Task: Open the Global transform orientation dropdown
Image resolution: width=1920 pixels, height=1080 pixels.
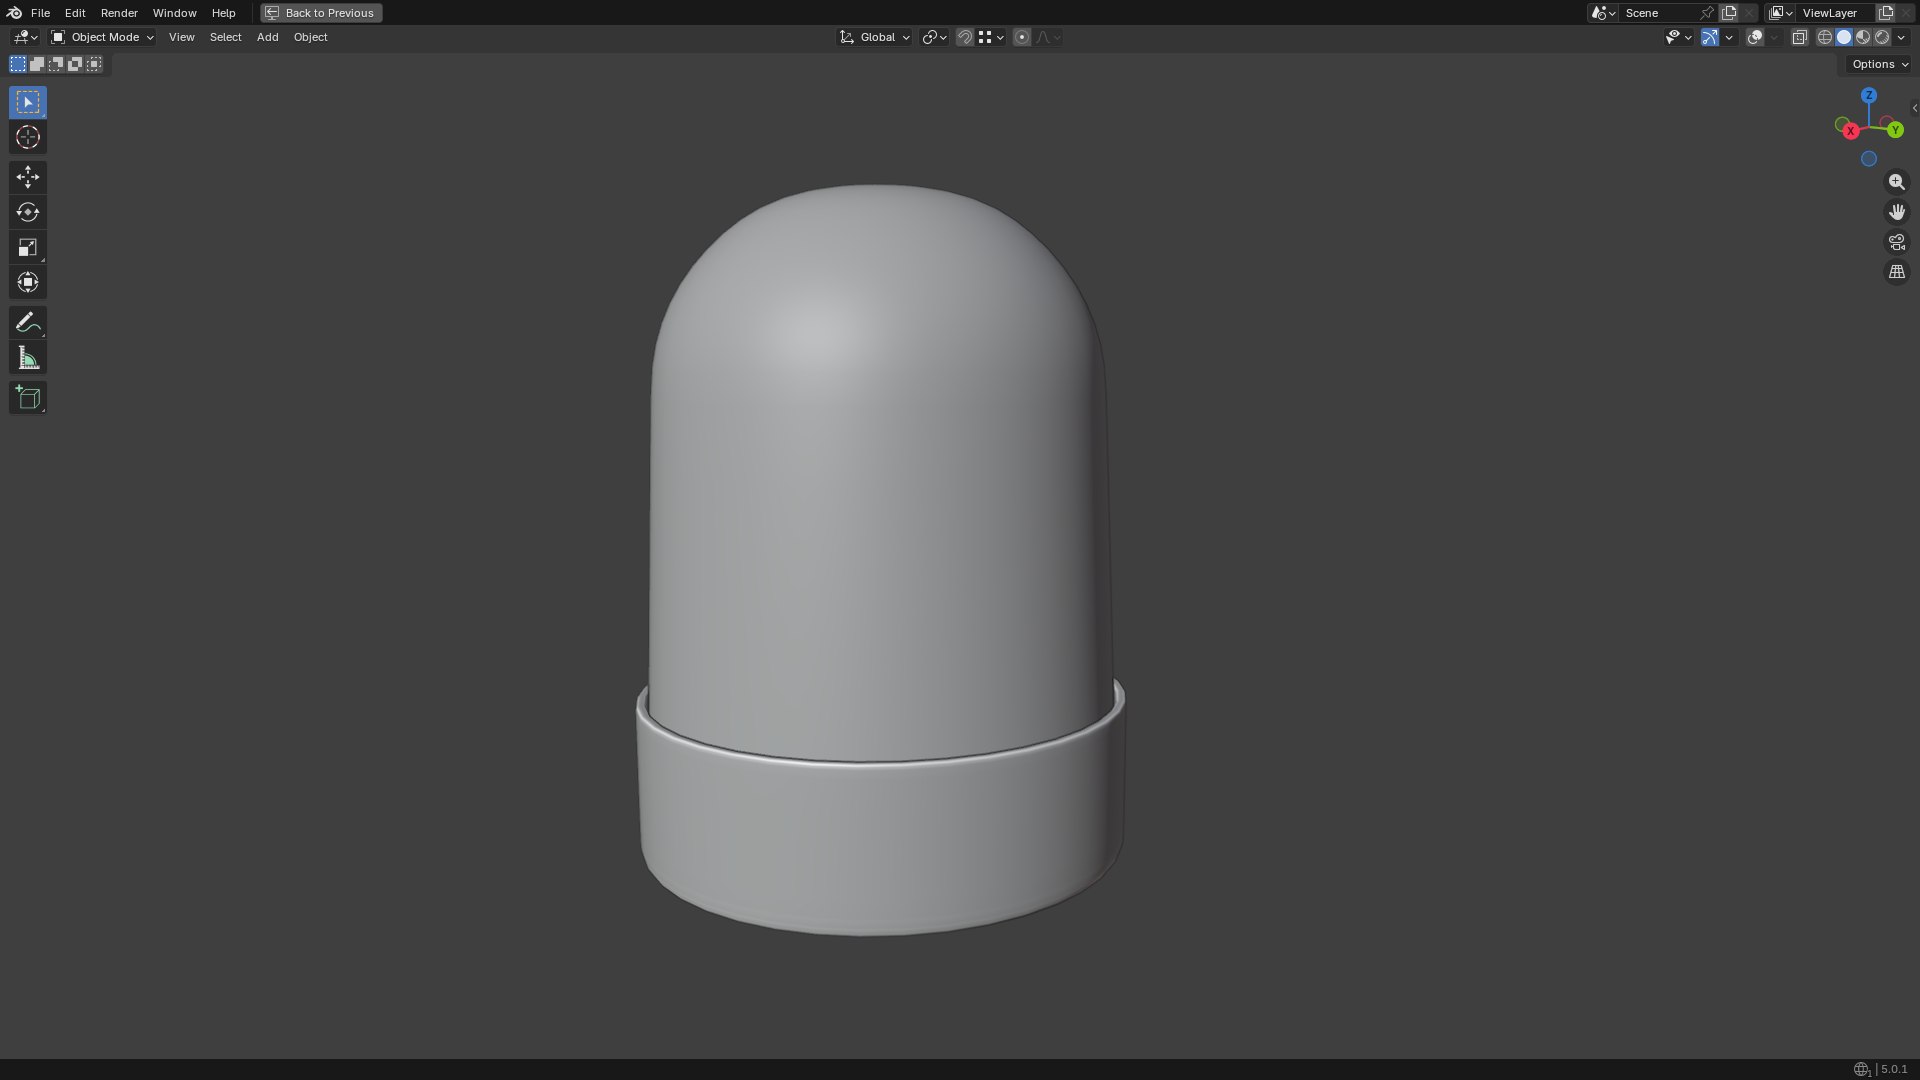Action: pos(875,37)
